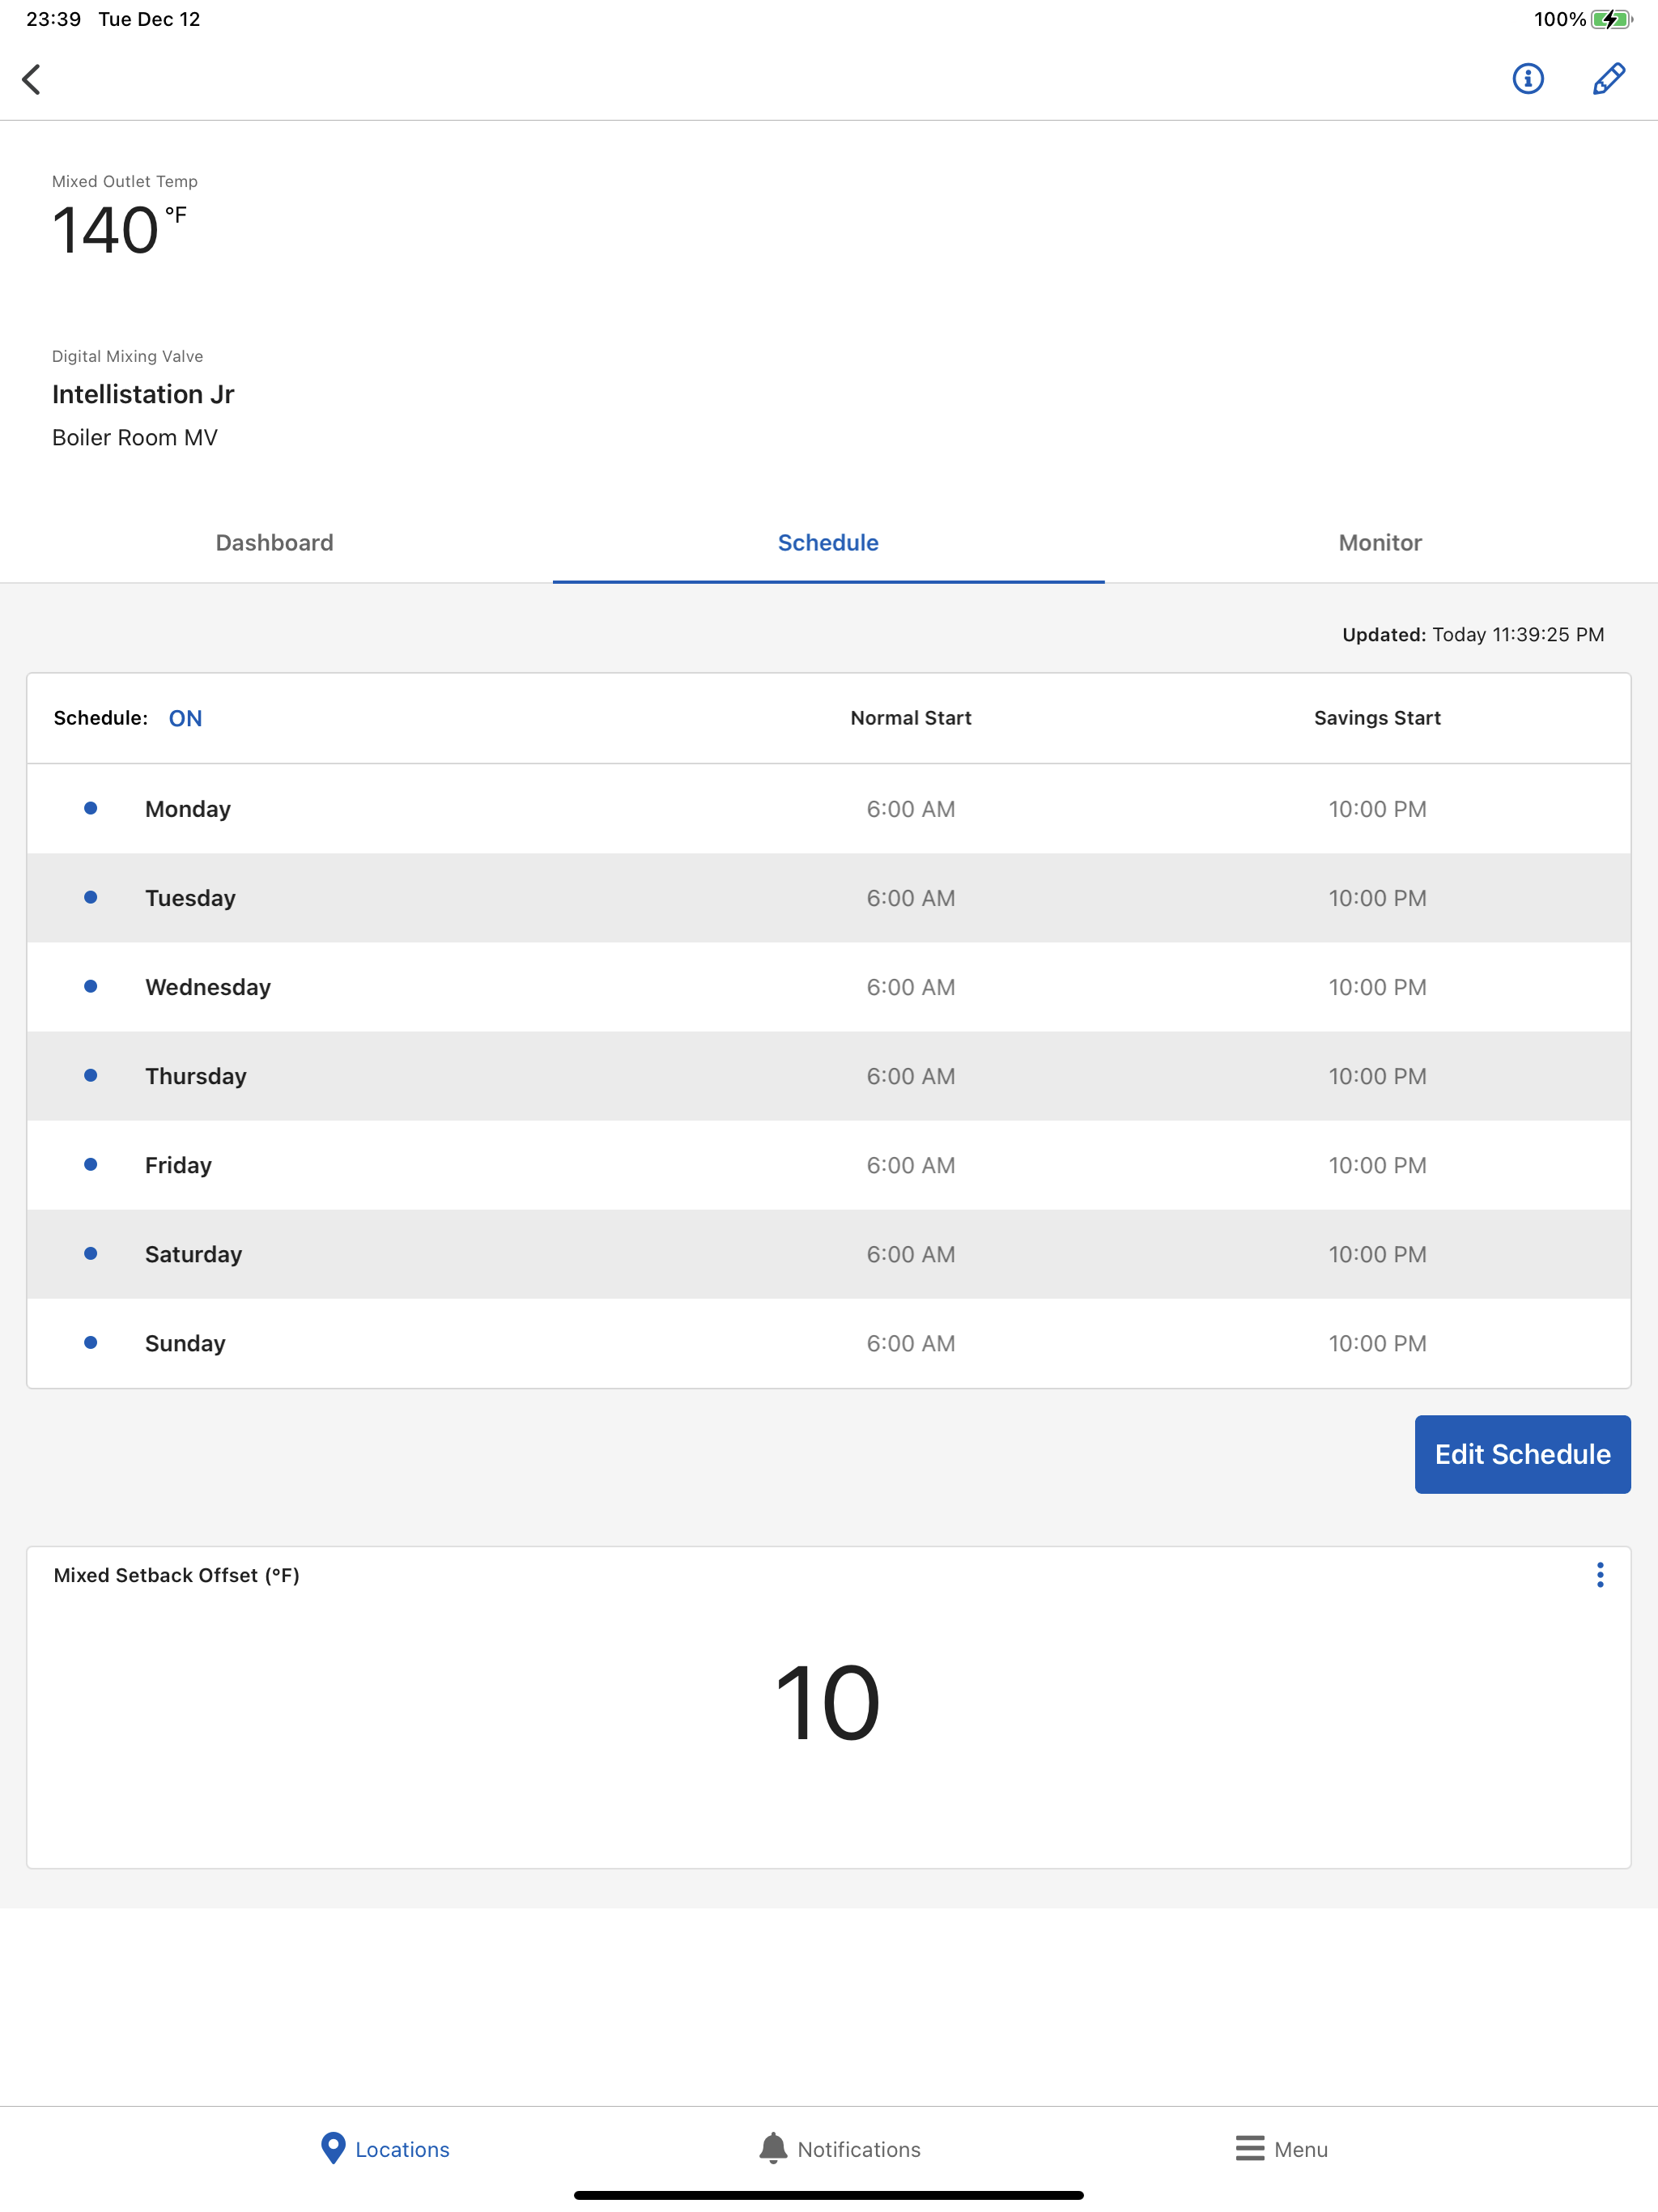Image resolution: width=1658 pixels, height=2212 pixels.
Task: Click Friday's 10:00 PM savings start
Action: pos(1377,1165)
